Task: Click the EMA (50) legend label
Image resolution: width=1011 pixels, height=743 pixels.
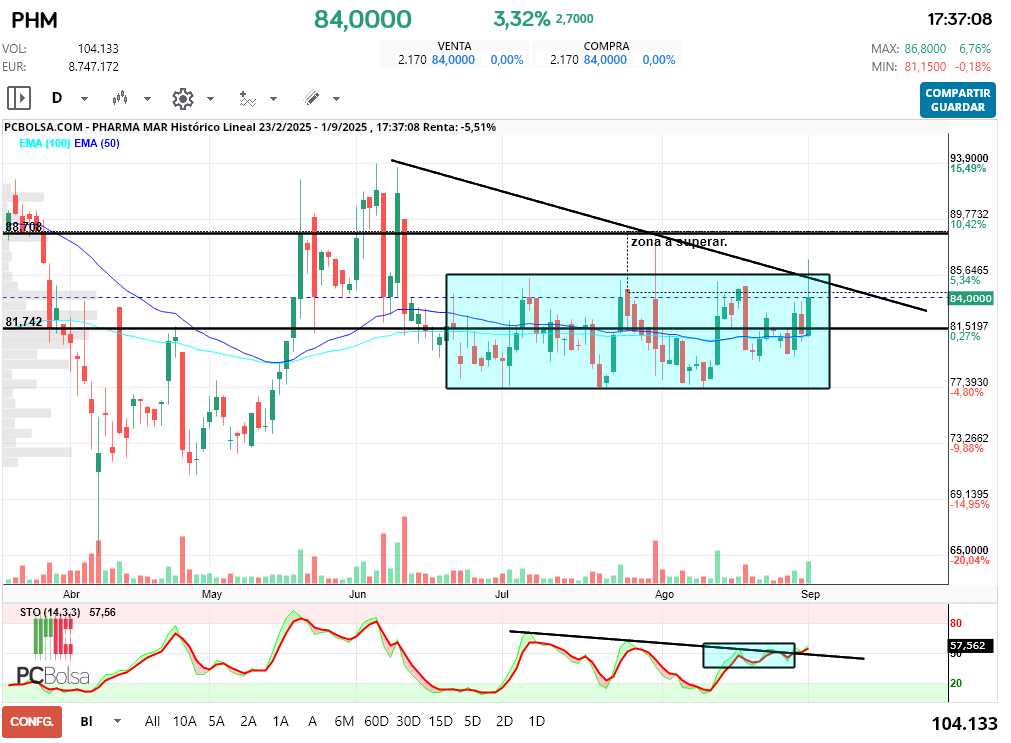Action: pos(97,143)
